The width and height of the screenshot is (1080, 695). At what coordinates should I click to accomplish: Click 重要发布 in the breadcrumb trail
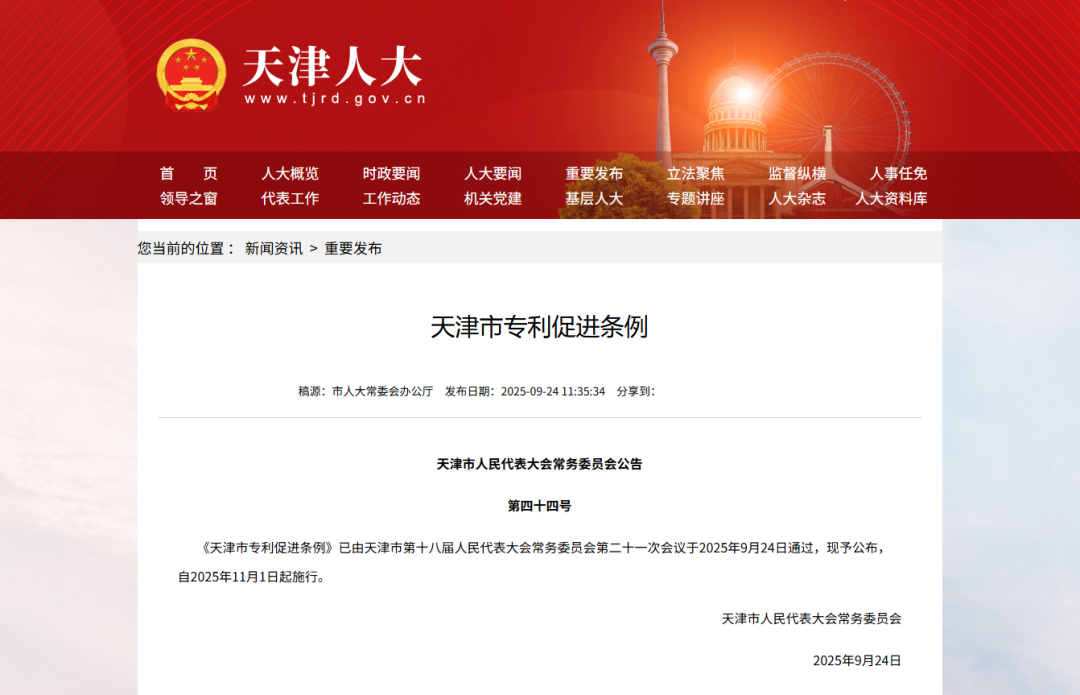(x=353, y=248)
